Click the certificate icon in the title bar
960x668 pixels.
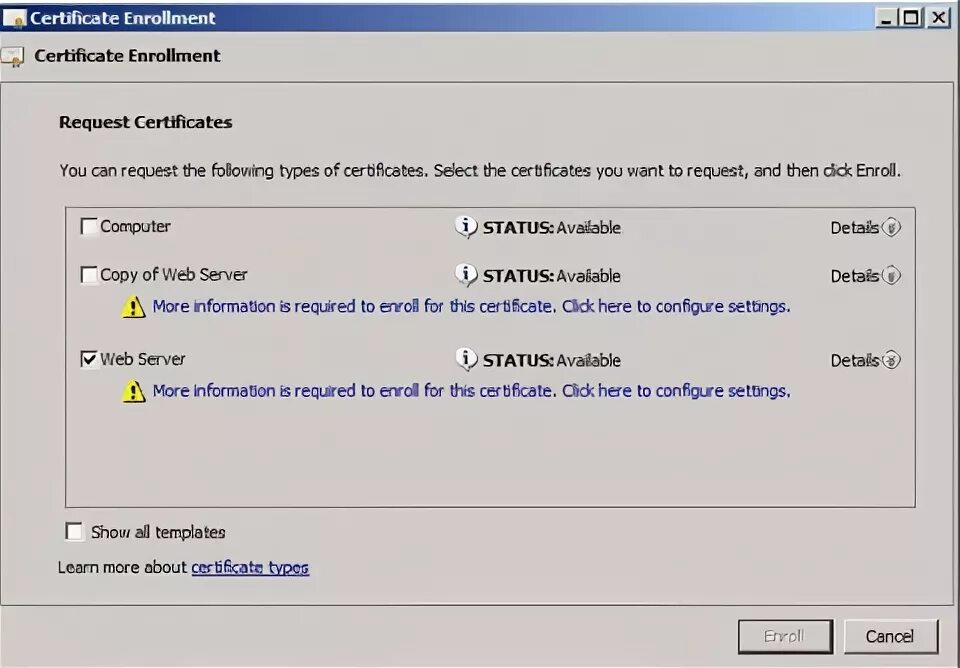(15, 18)
